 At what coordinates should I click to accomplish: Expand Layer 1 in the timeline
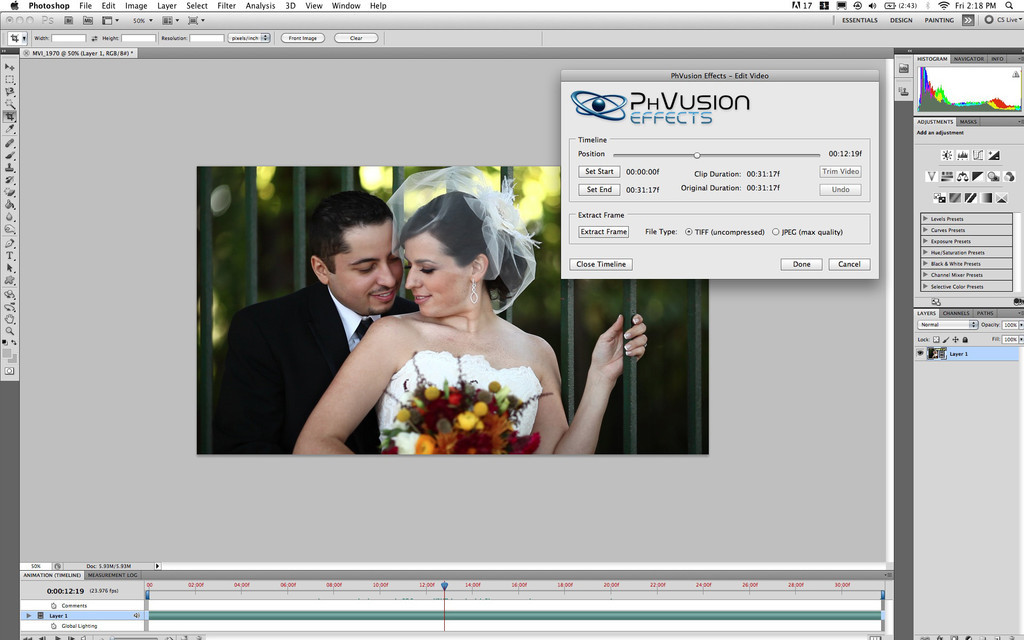pyautogui.click(x=28, y=615)
